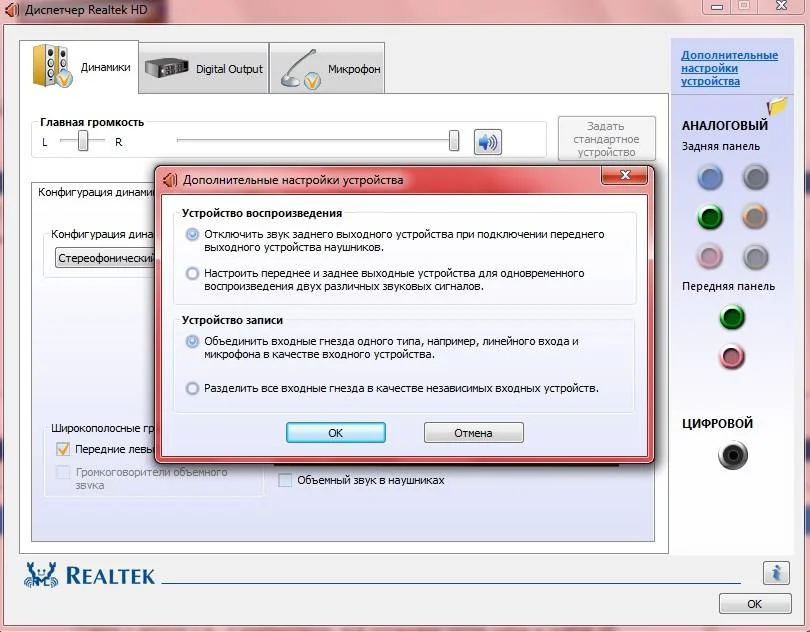Choose combine input jacks of same type
The image size is (810, 632).
tap(192, 341)
